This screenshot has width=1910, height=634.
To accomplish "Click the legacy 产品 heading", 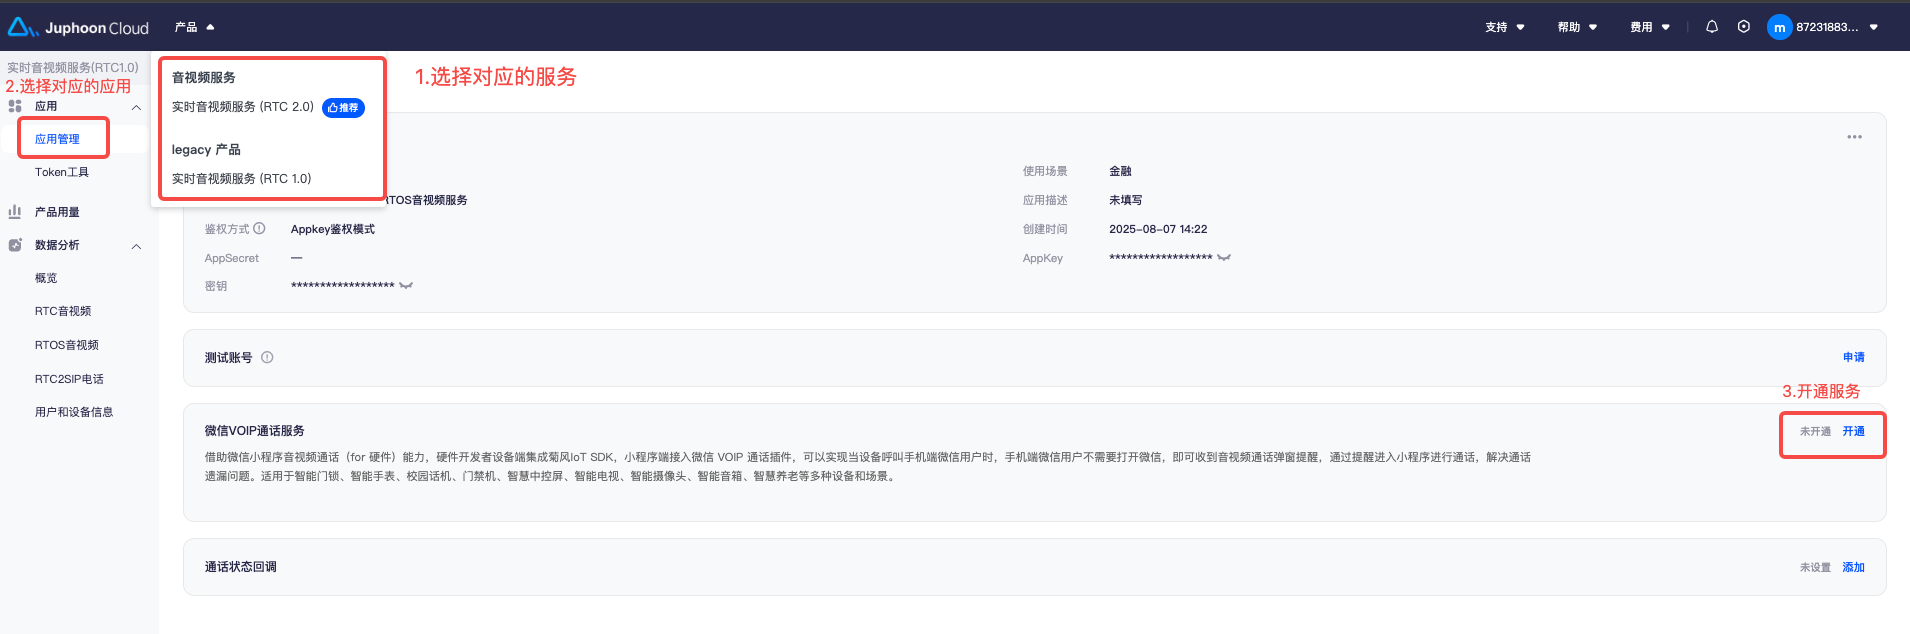I will click(206, 150).
